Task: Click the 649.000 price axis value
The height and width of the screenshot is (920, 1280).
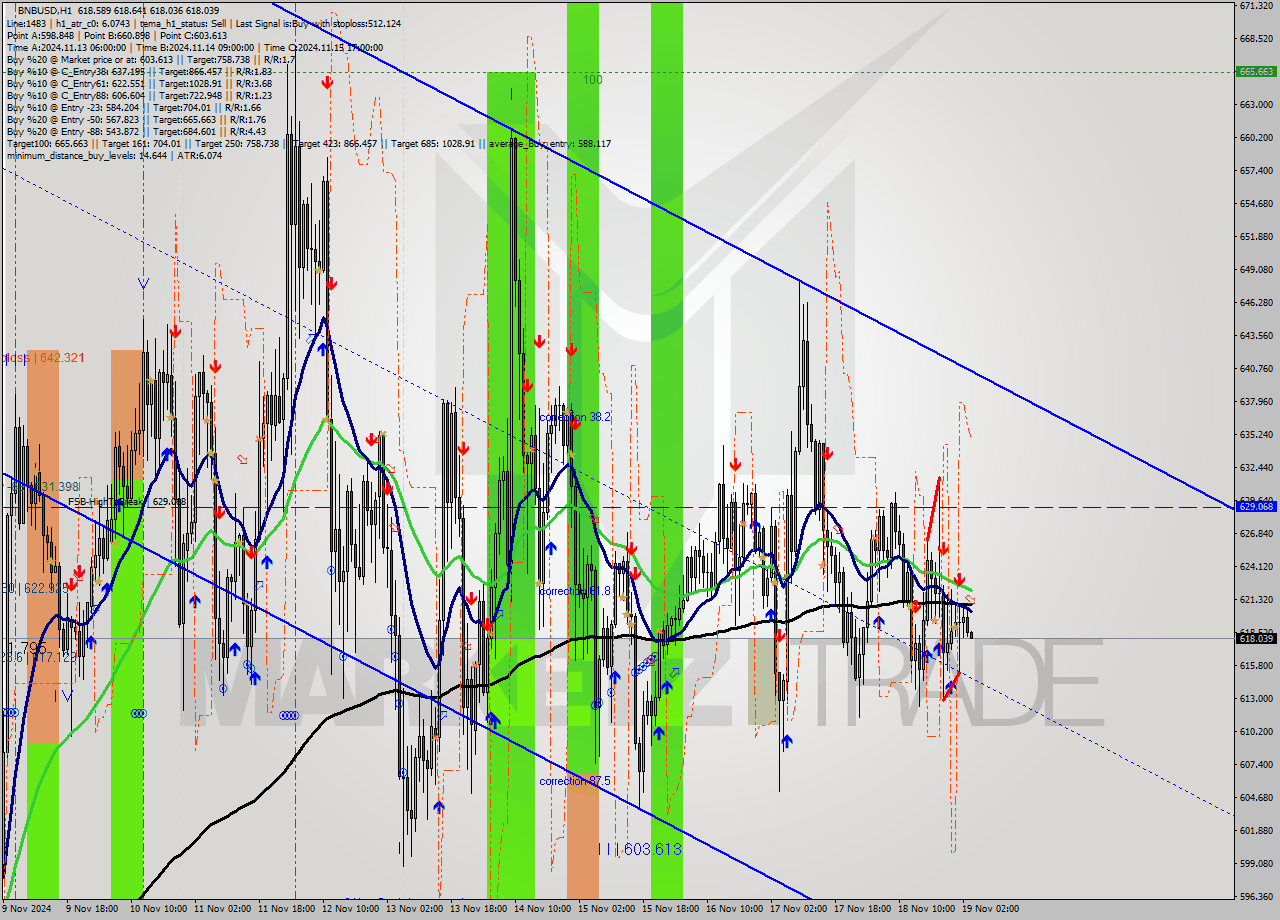Action: pyautogui.click(x=1255, y=270)
